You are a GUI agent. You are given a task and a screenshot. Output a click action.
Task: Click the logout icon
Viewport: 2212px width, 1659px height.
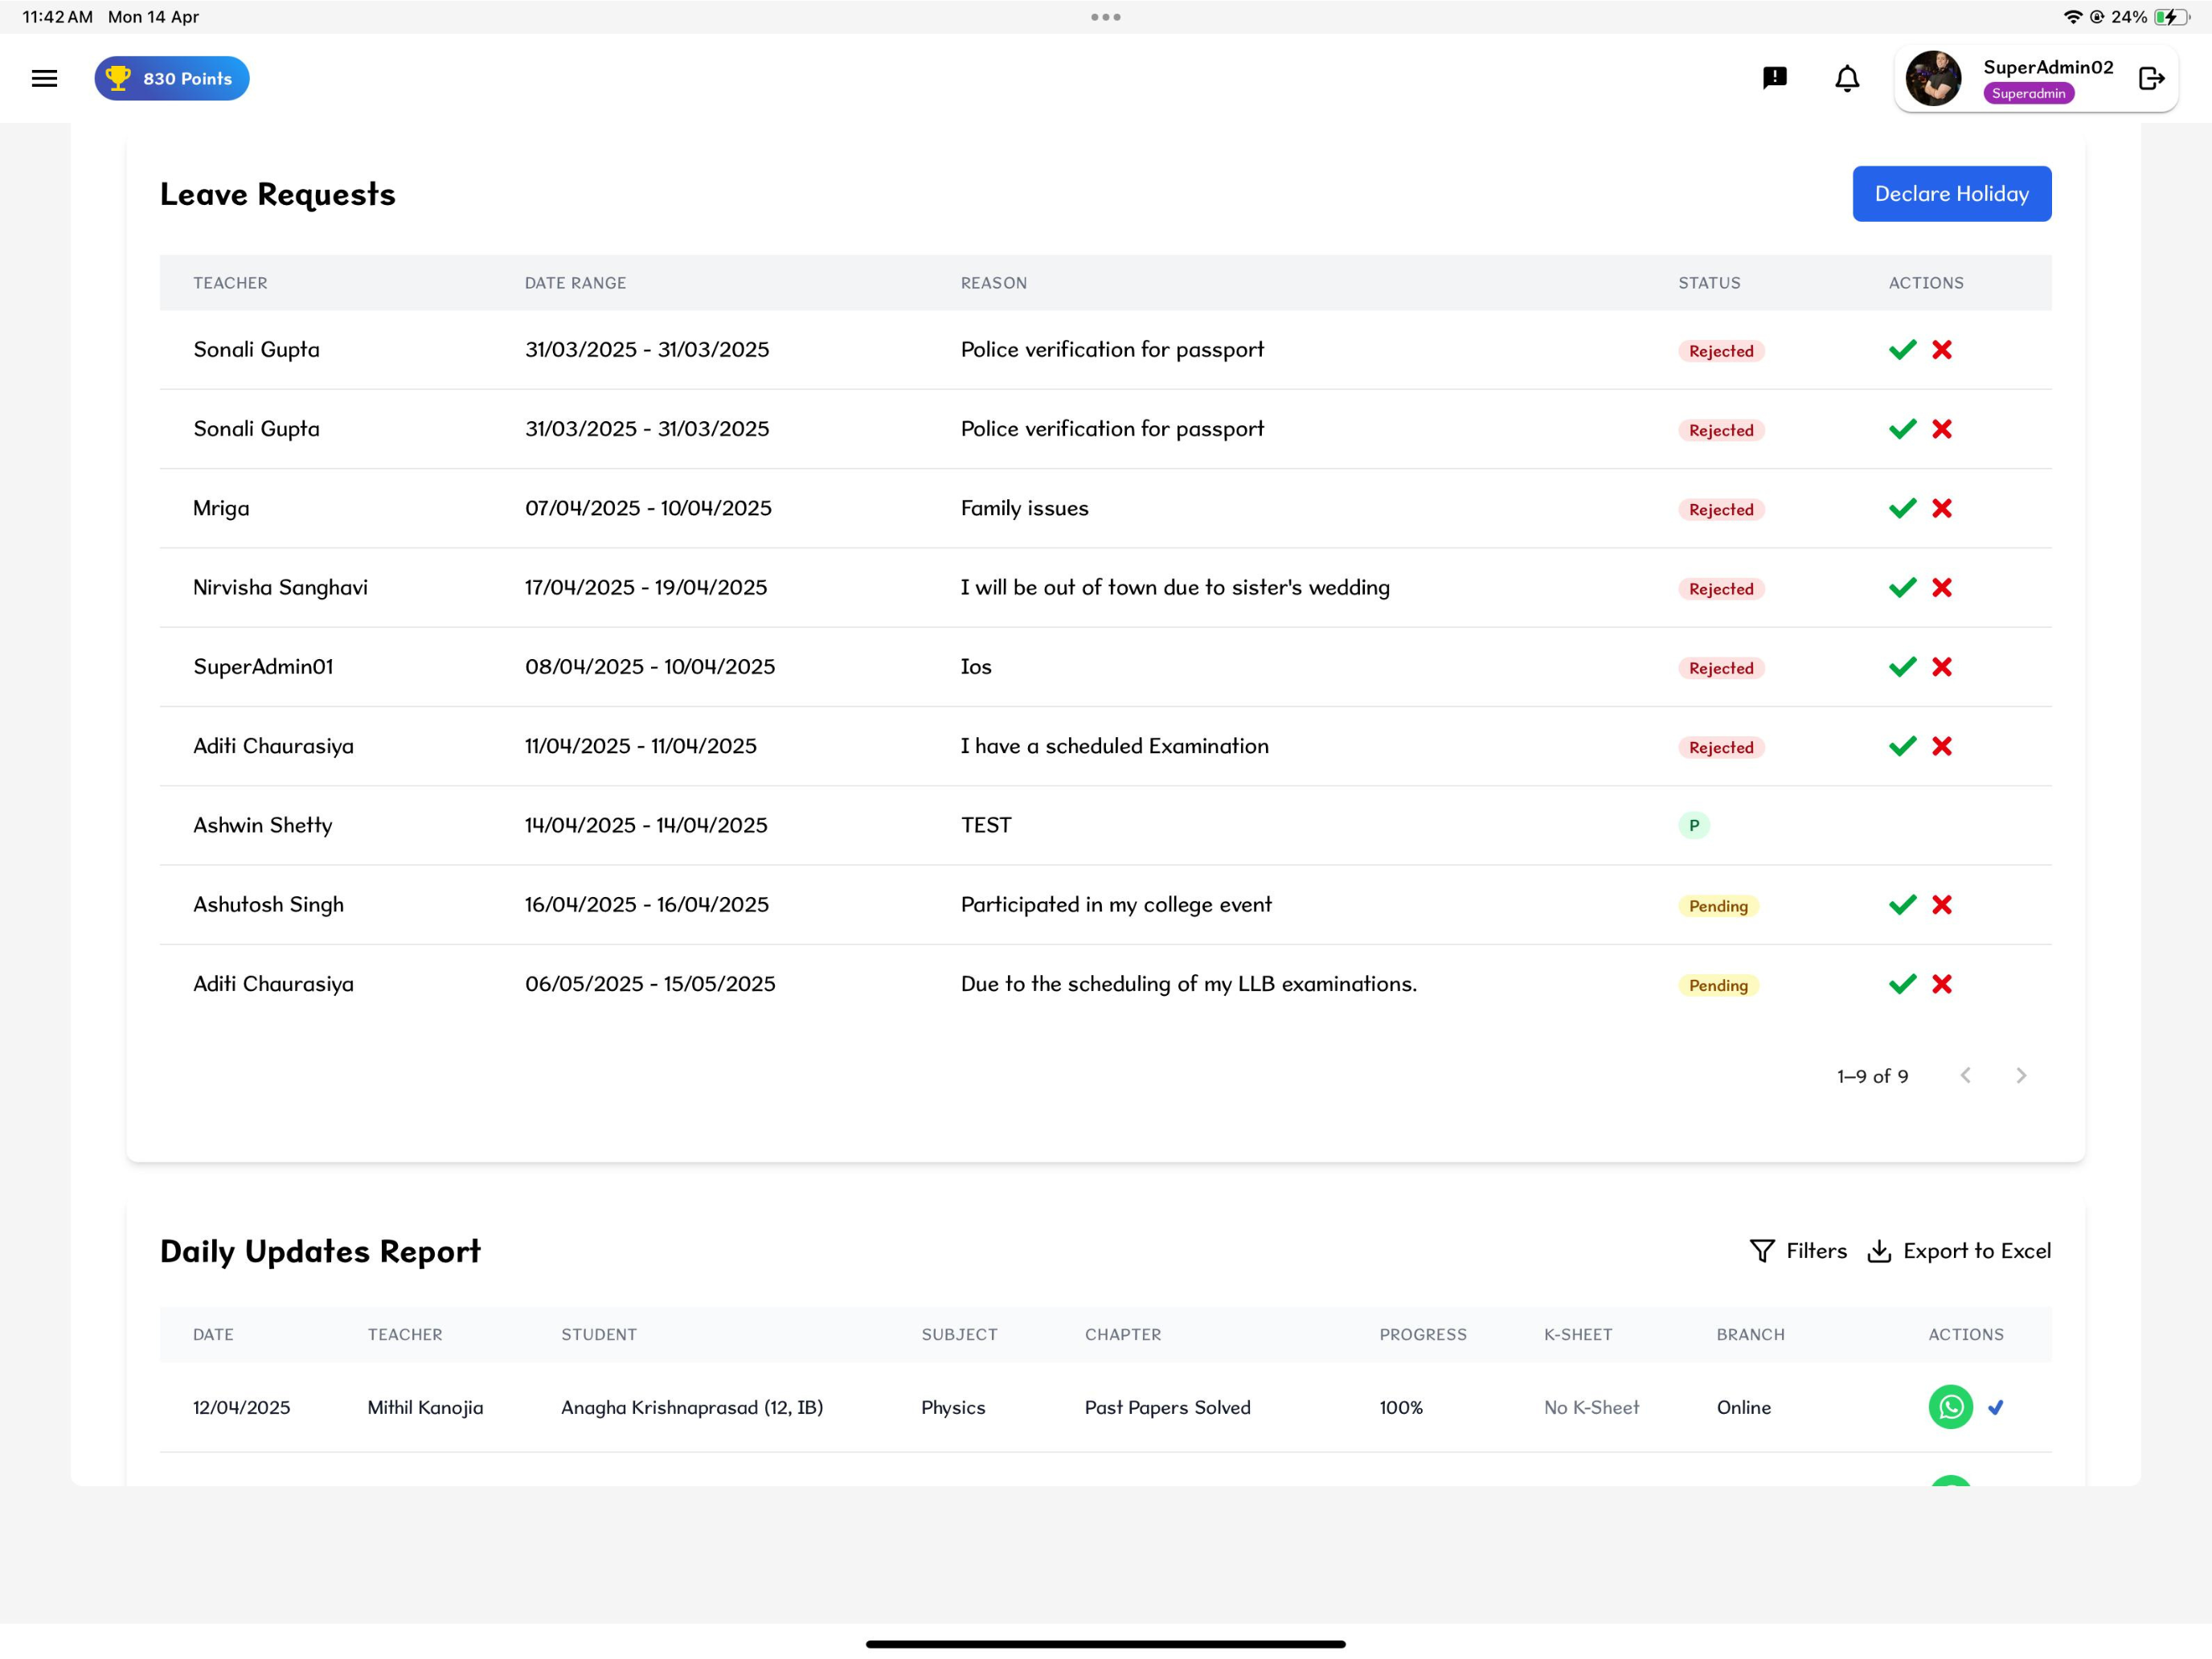[x=2151, y=78]
